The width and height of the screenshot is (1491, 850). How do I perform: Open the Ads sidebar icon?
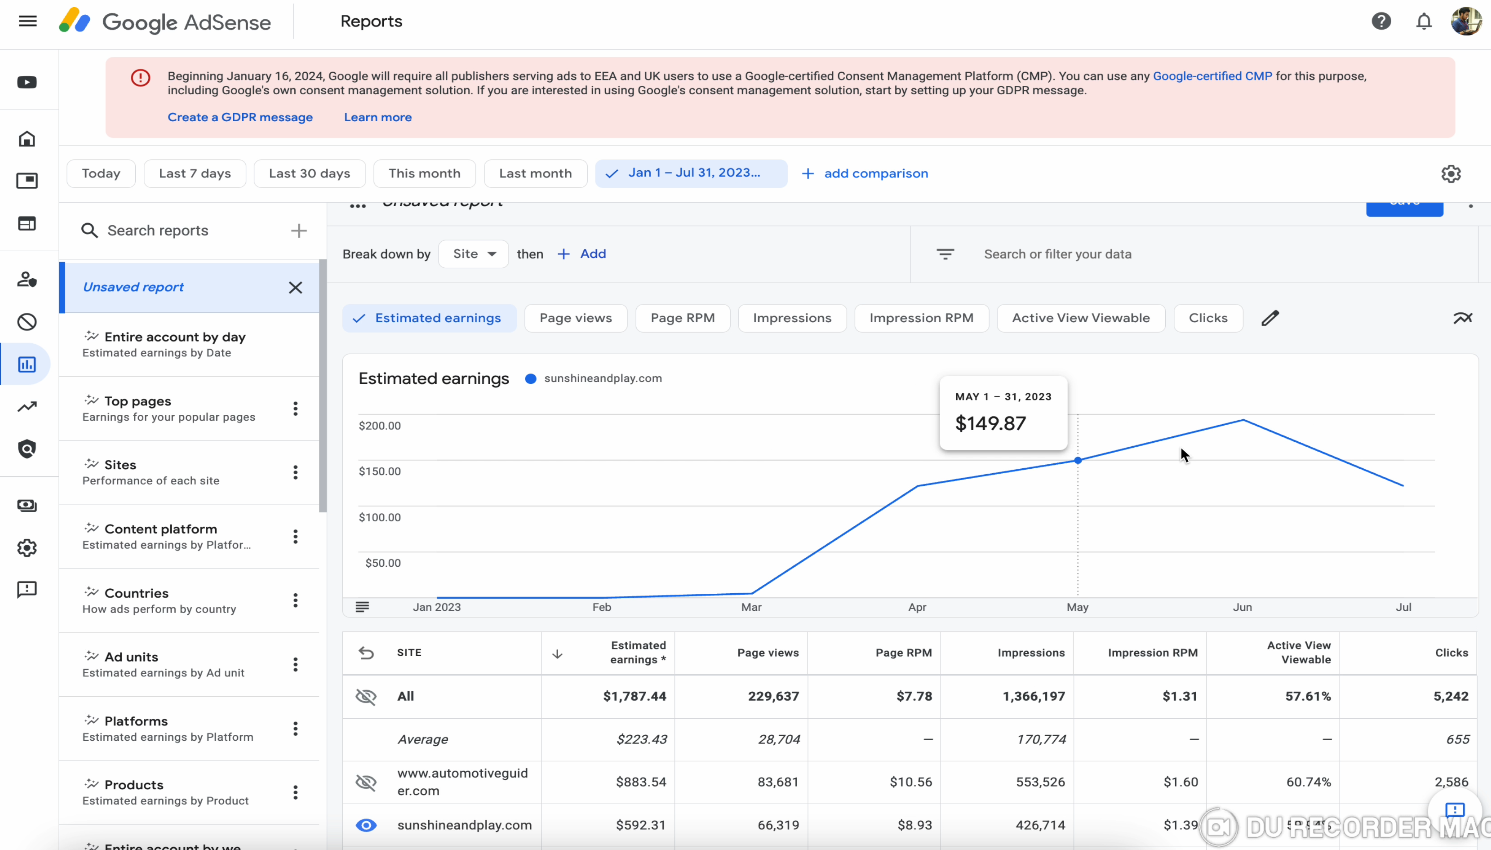[27, 181]
